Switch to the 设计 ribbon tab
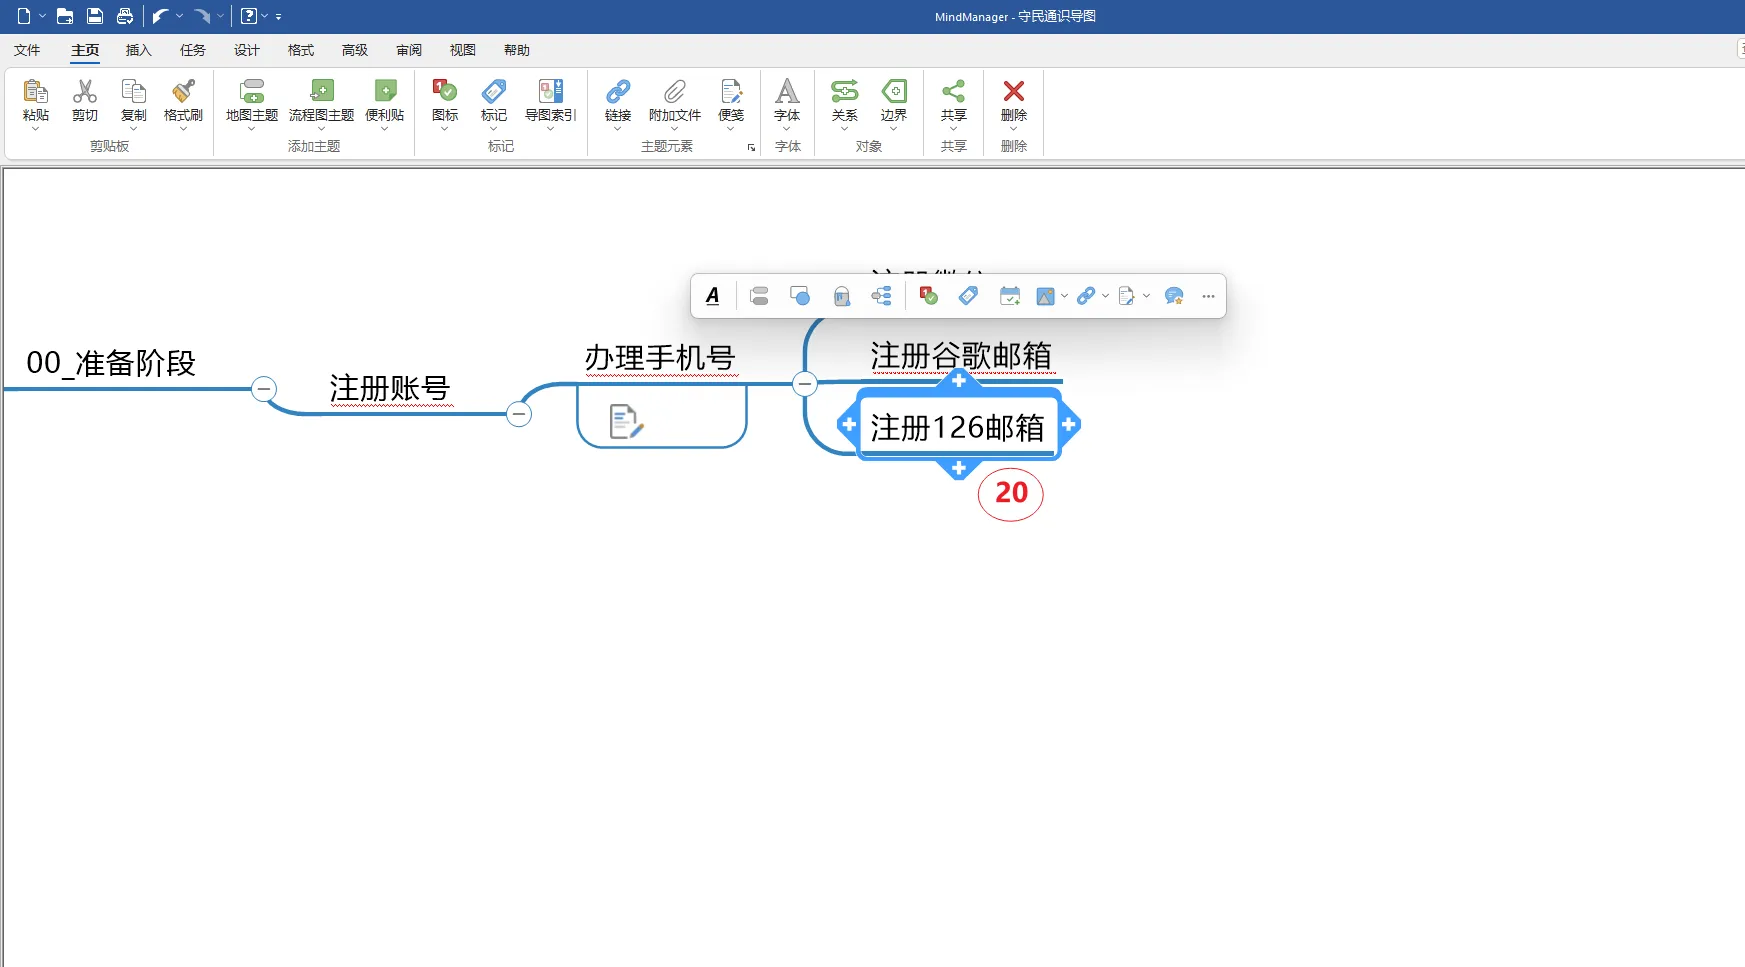Image resolution: width=1745 pixels, height=967 pixels. [x=246, y=50]
